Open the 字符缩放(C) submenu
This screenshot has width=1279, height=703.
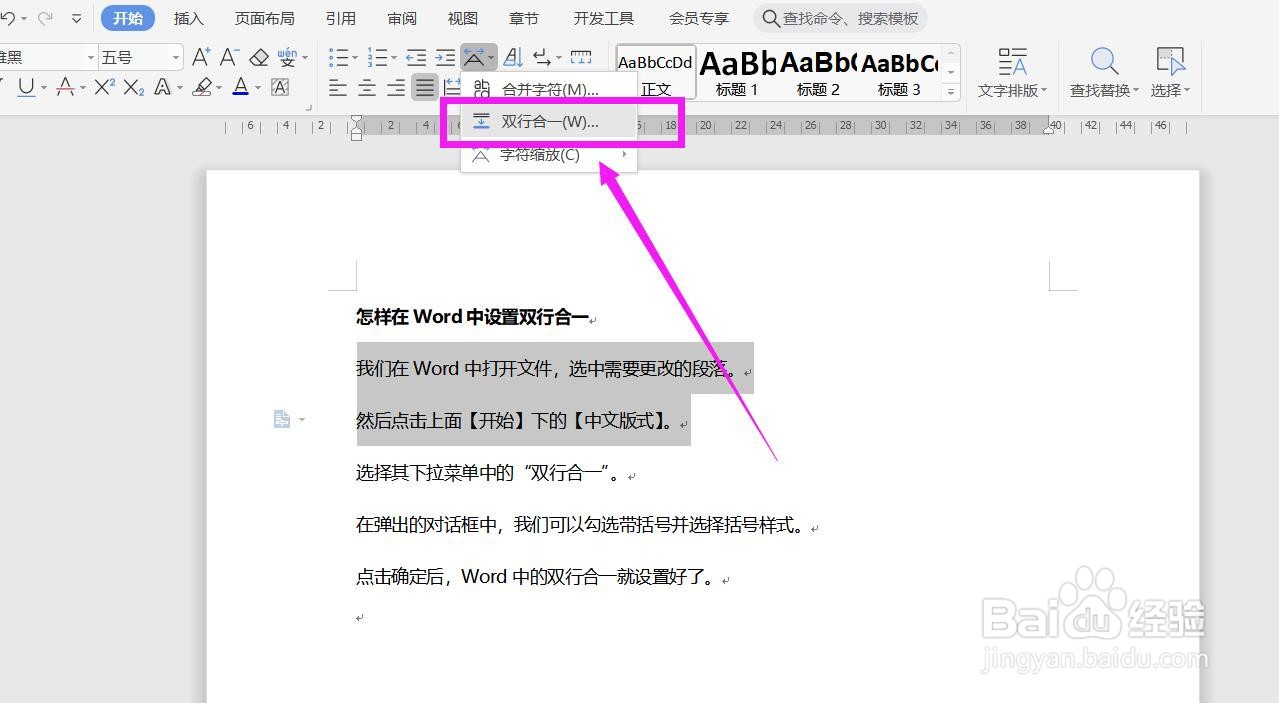click(x=549, y=154)
